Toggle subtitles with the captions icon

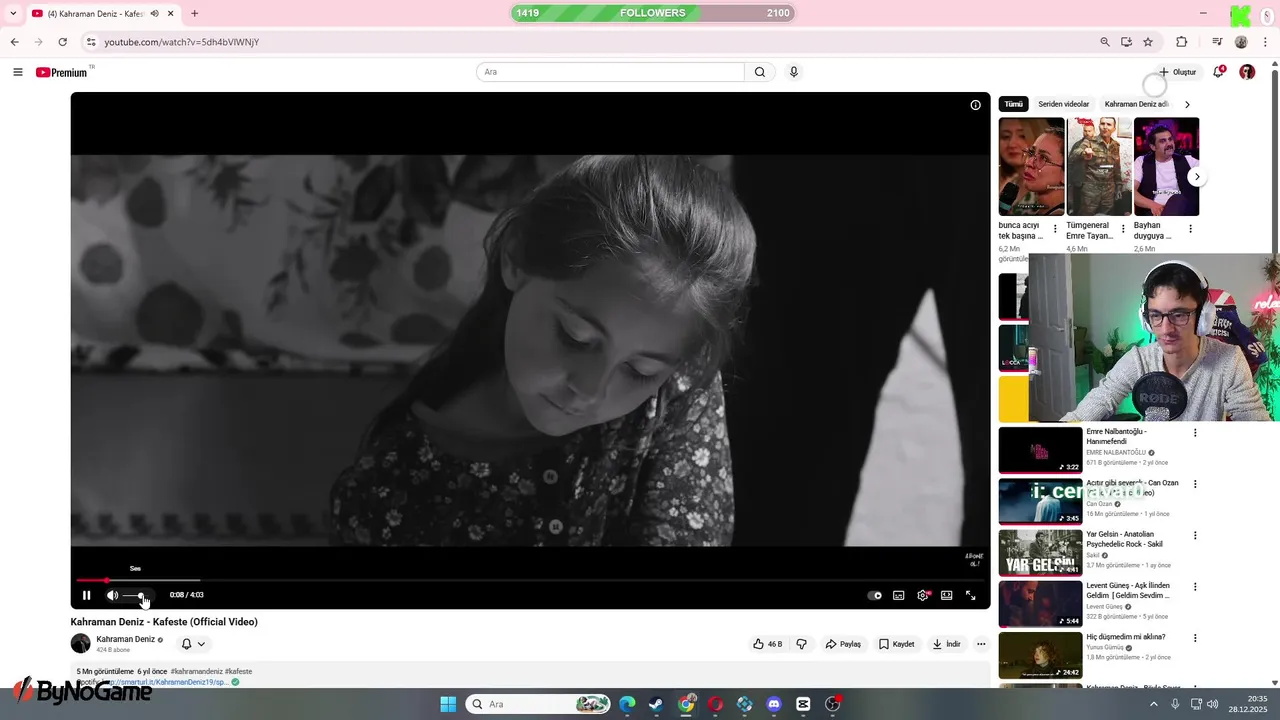pyautogui.click(x=899, y=595)
